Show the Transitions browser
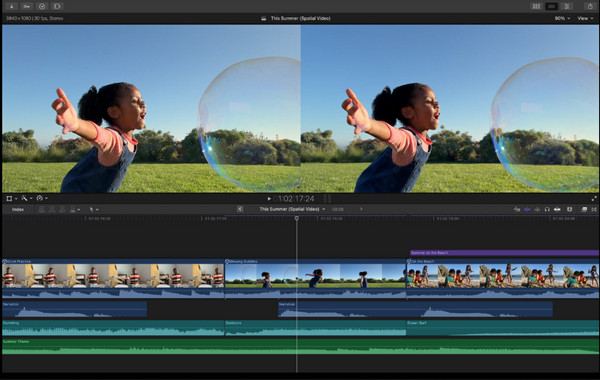Image resolution: width=600 pixels, height=380 pixels. [x=594, y=209]
